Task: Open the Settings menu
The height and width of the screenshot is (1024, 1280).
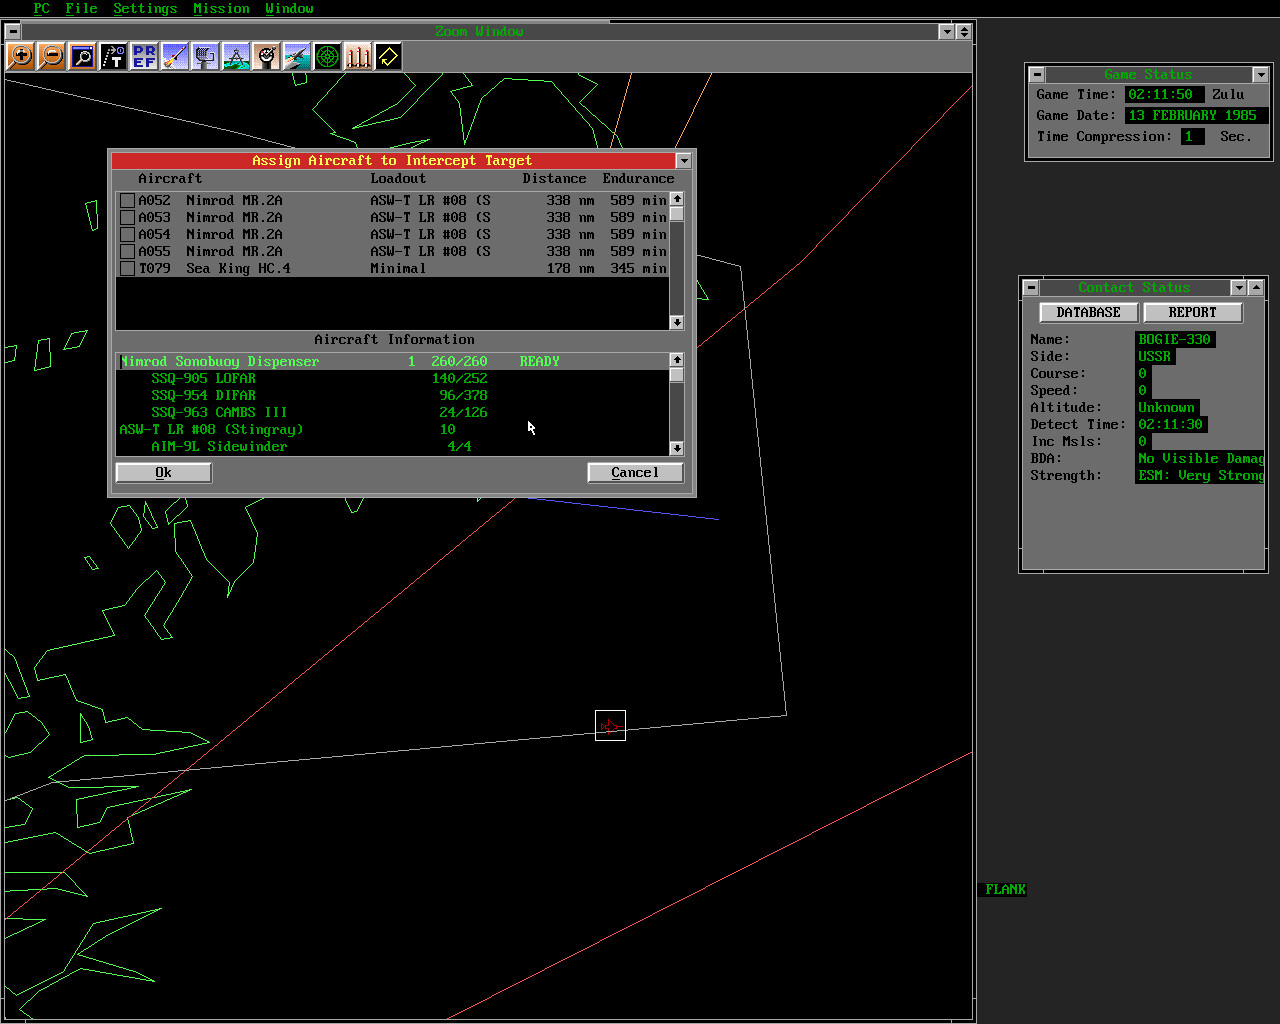Action: 144,8
